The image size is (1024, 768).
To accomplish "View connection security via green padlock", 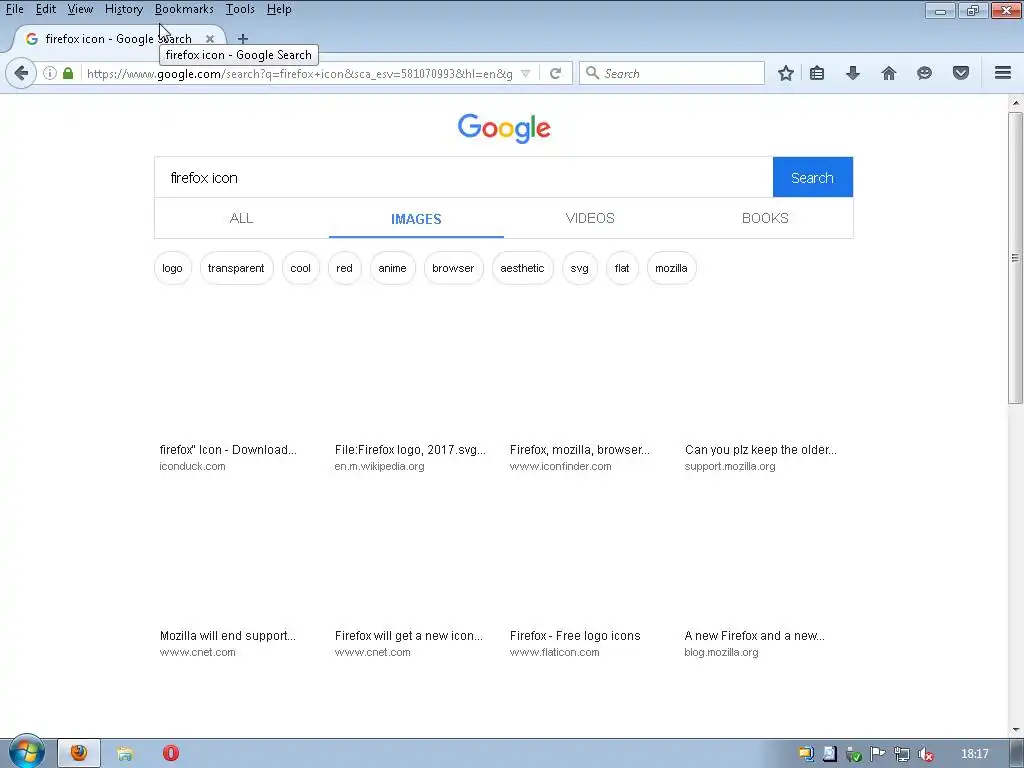I will coord(68,73).
